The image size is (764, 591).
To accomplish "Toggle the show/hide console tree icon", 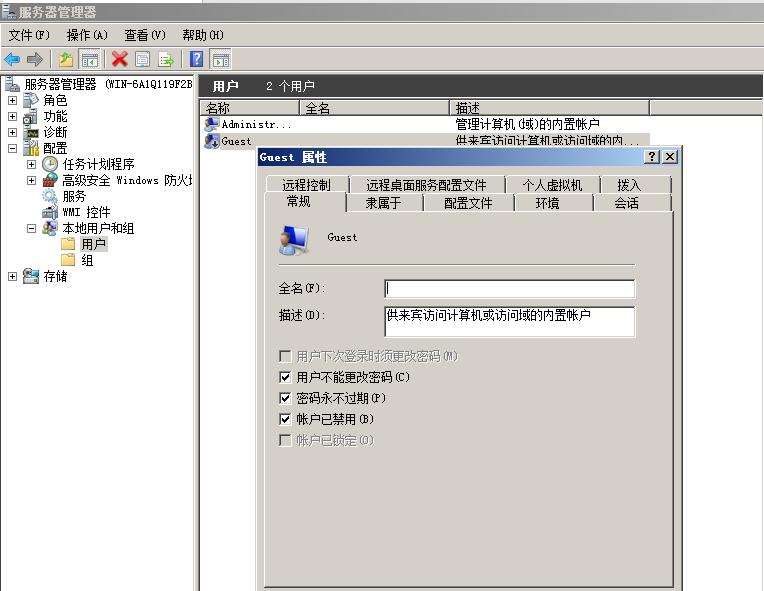I will coord(90,59).
